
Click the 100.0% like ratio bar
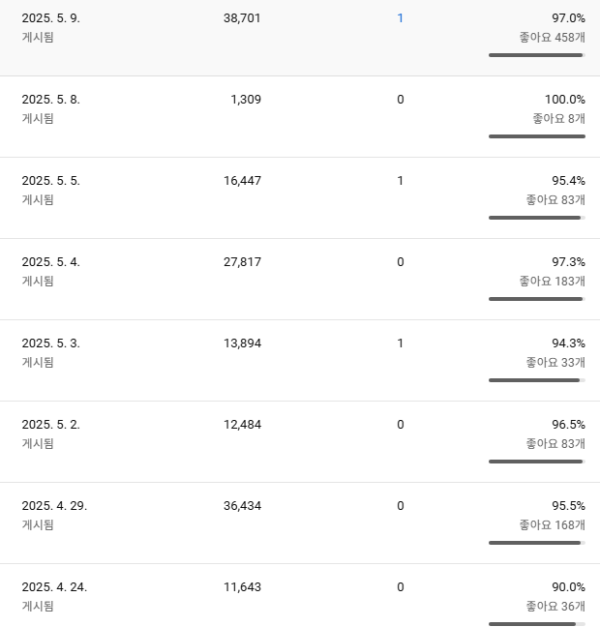[x=536, y=136]
